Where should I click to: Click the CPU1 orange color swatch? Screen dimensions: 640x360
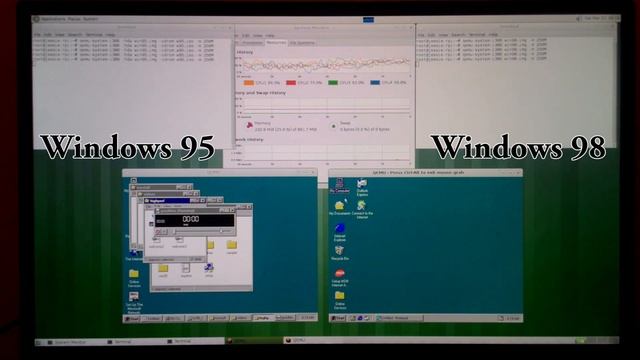249,82
